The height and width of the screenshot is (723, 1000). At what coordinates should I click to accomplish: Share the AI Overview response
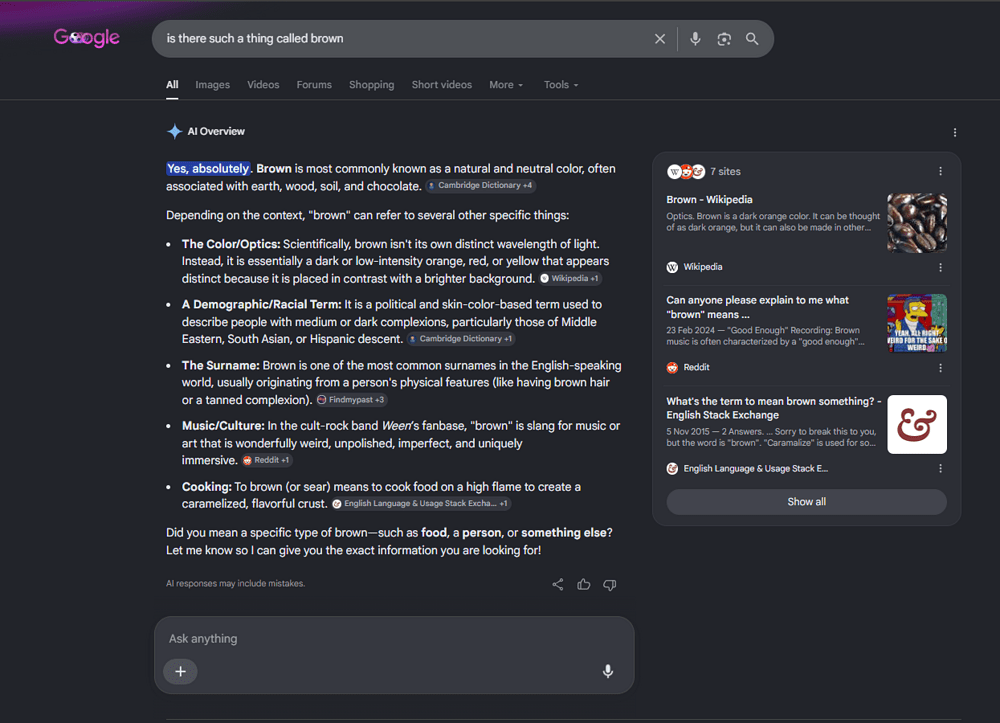click(x=557, y=584)
